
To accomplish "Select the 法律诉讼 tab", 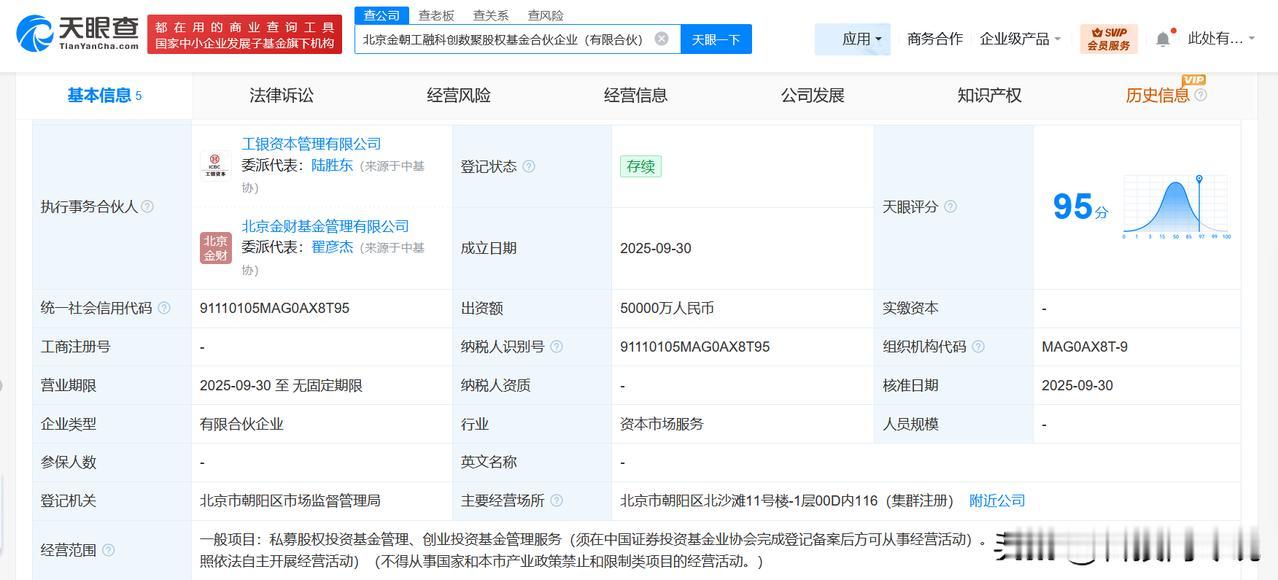I will 281,96.
